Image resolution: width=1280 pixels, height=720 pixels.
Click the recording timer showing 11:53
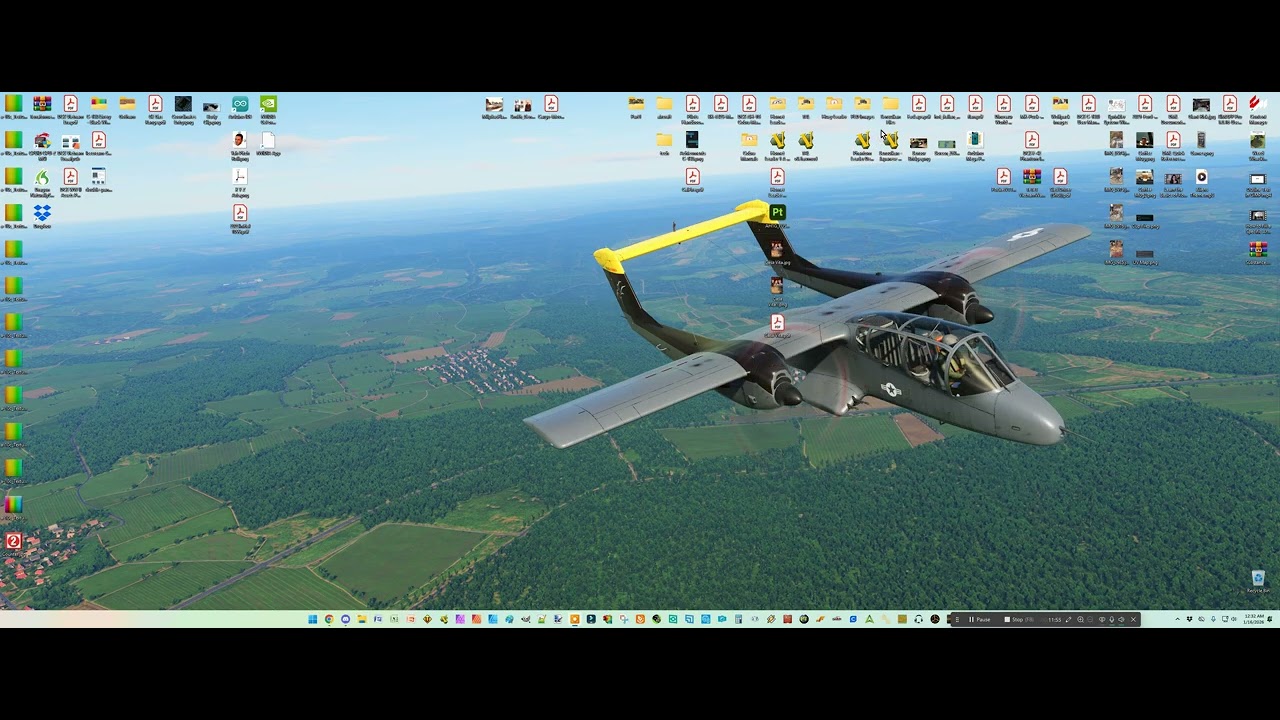1055,619
